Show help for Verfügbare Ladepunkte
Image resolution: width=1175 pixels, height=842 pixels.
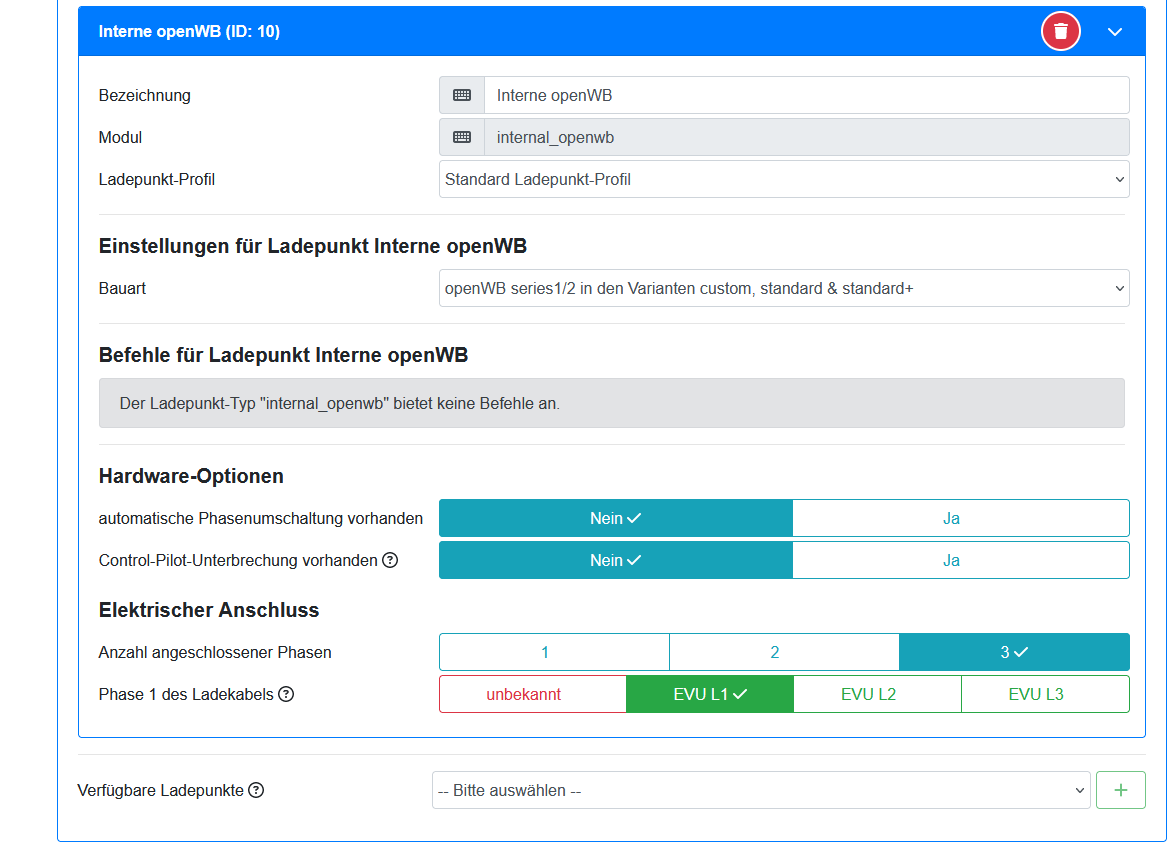(x=256, y=790)
